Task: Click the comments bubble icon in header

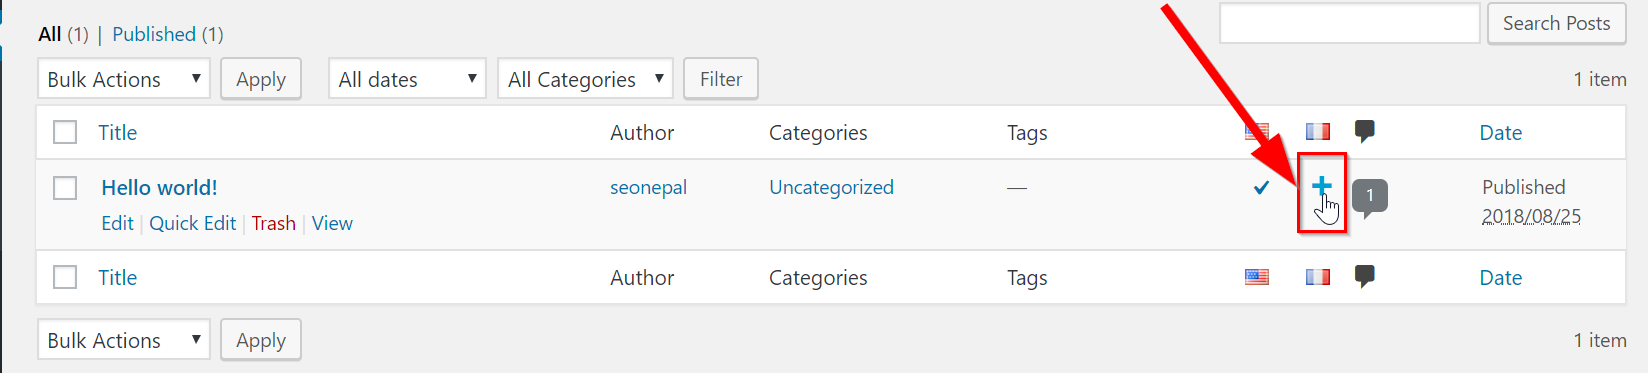Action: coord(1365,132)
